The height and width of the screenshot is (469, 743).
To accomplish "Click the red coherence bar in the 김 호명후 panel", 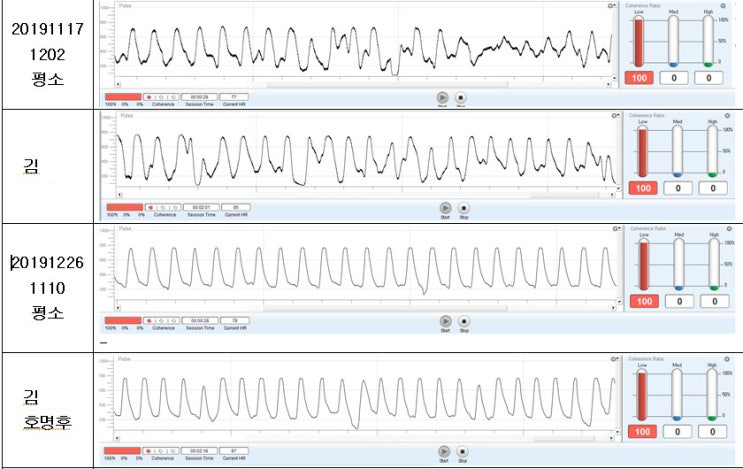I will click(x=122, y=451).
